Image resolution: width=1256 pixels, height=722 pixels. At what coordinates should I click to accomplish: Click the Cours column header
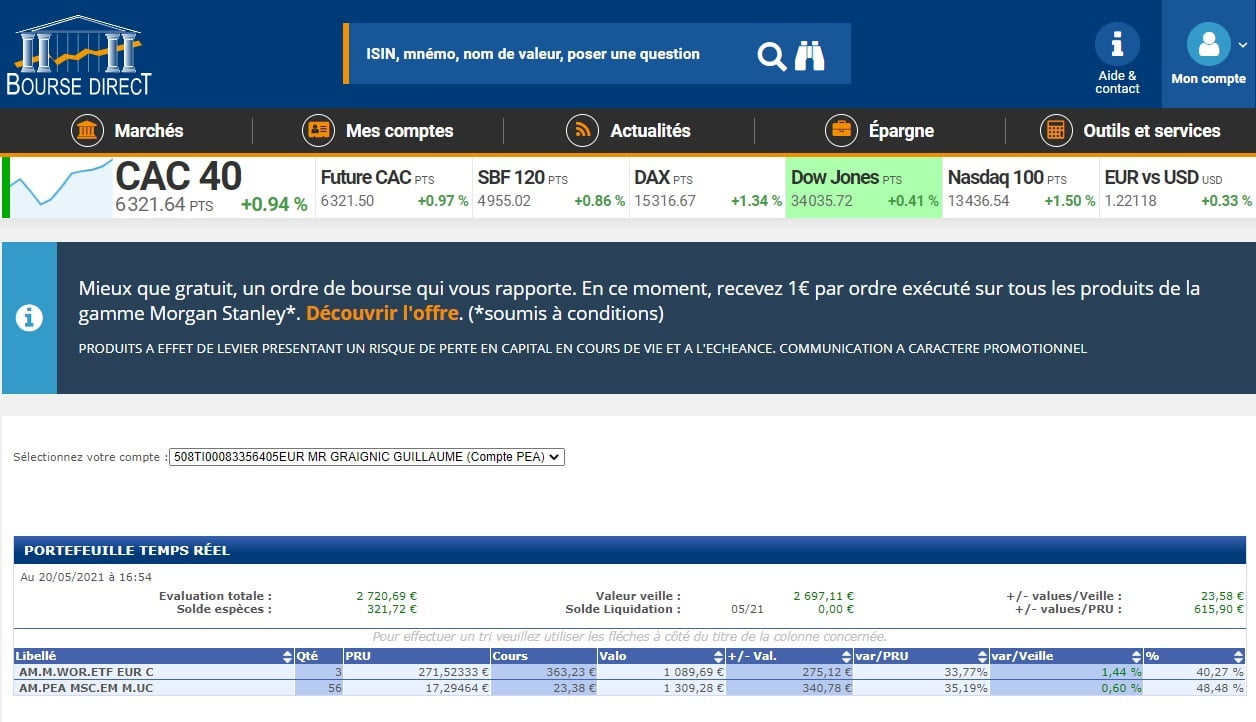click(543, 657)
